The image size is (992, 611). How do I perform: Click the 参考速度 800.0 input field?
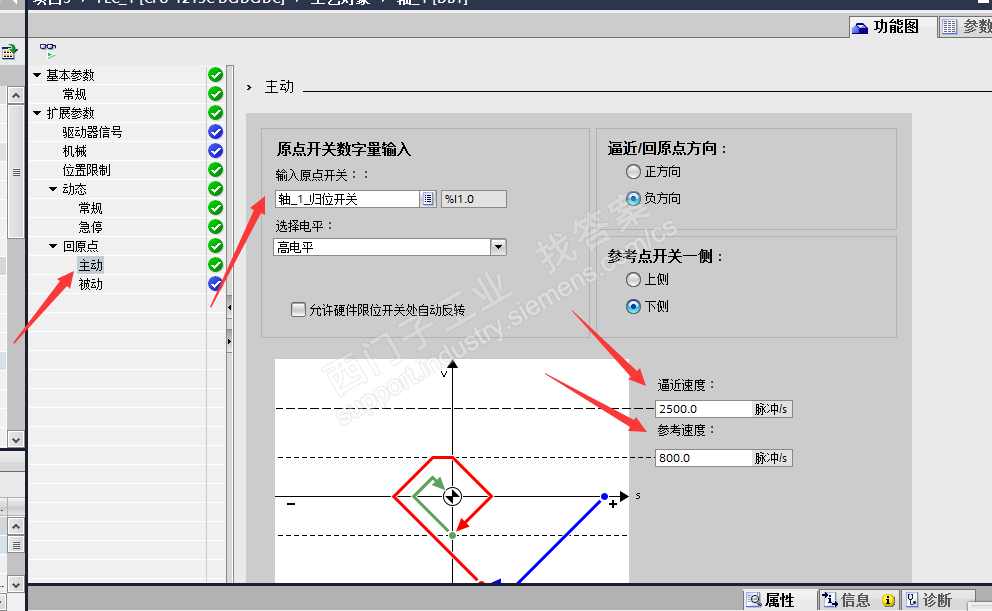pyautogui.click(x=704, y=458)
